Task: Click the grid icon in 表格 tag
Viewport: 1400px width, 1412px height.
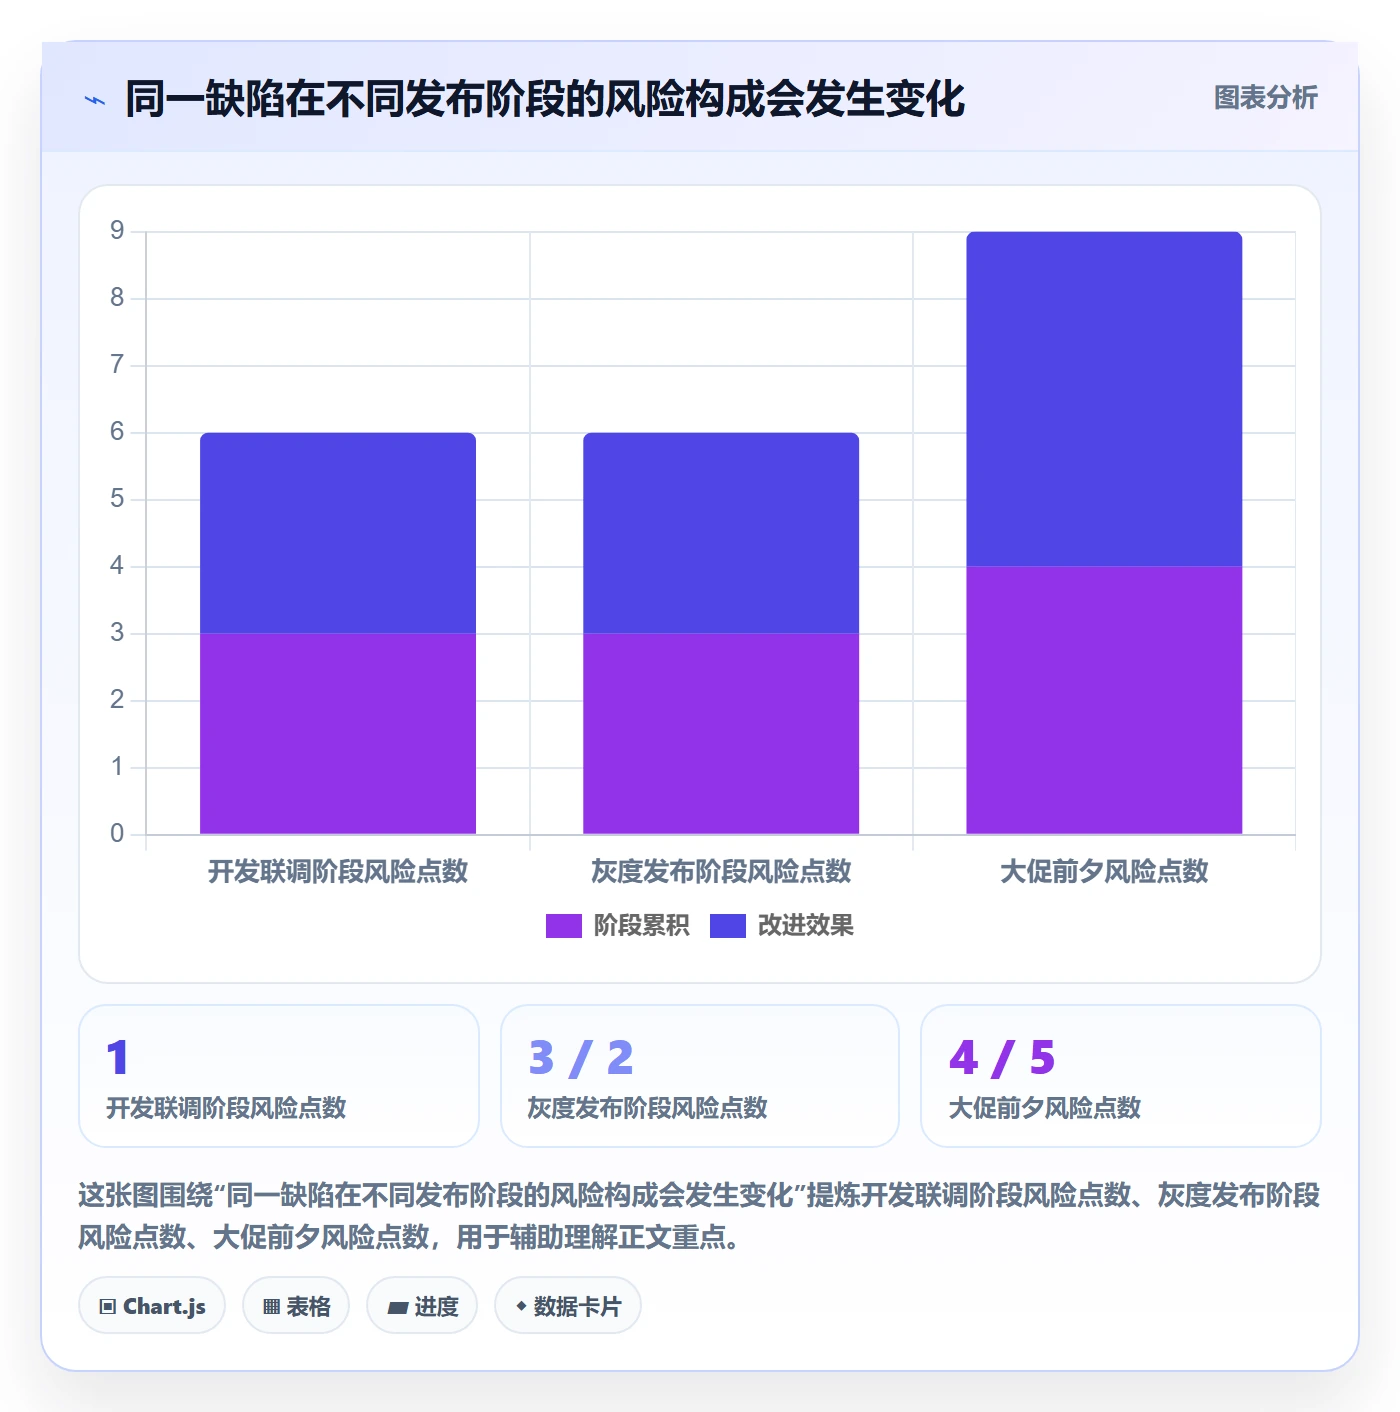Action: (271, 1306)
